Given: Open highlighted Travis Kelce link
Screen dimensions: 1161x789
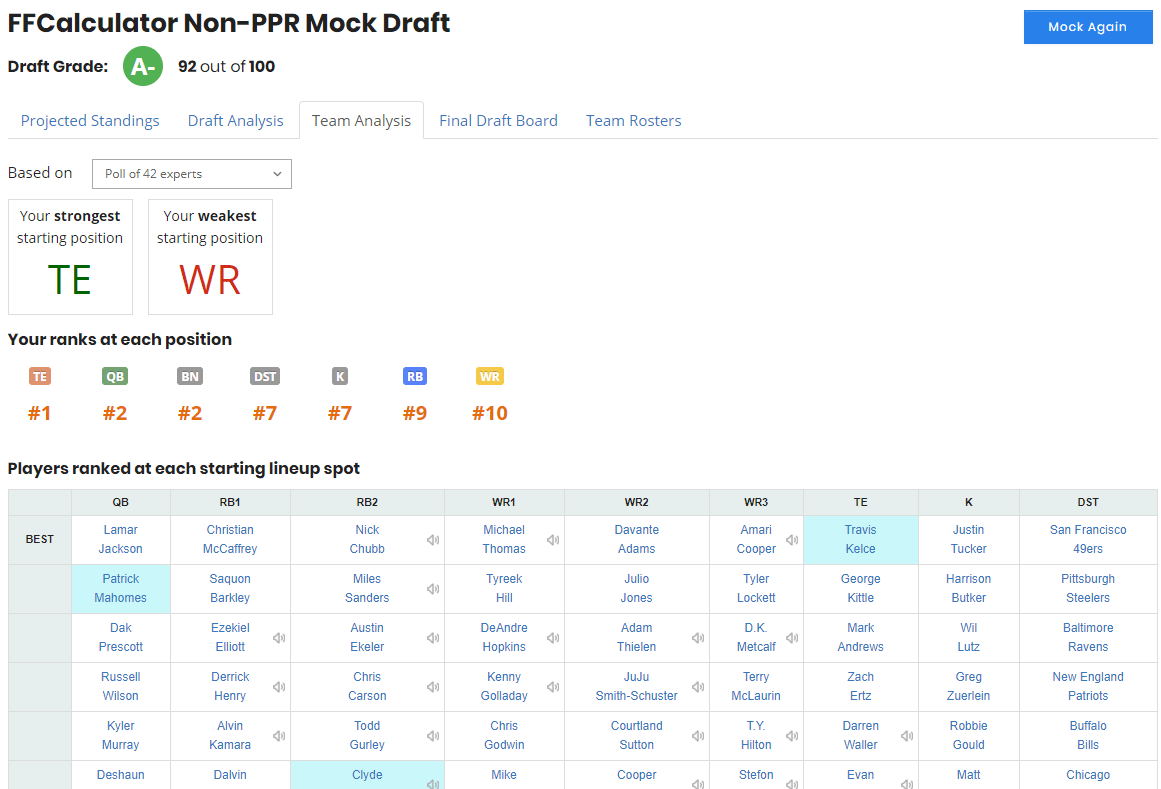Looking at the screenshot, I should (x=860, y=540).
